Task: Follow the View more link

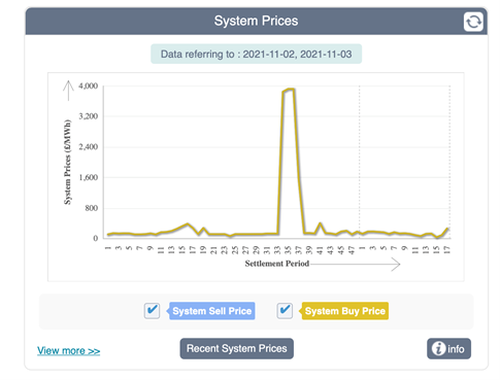Action: pyautogui.click(x=69, y=351)
